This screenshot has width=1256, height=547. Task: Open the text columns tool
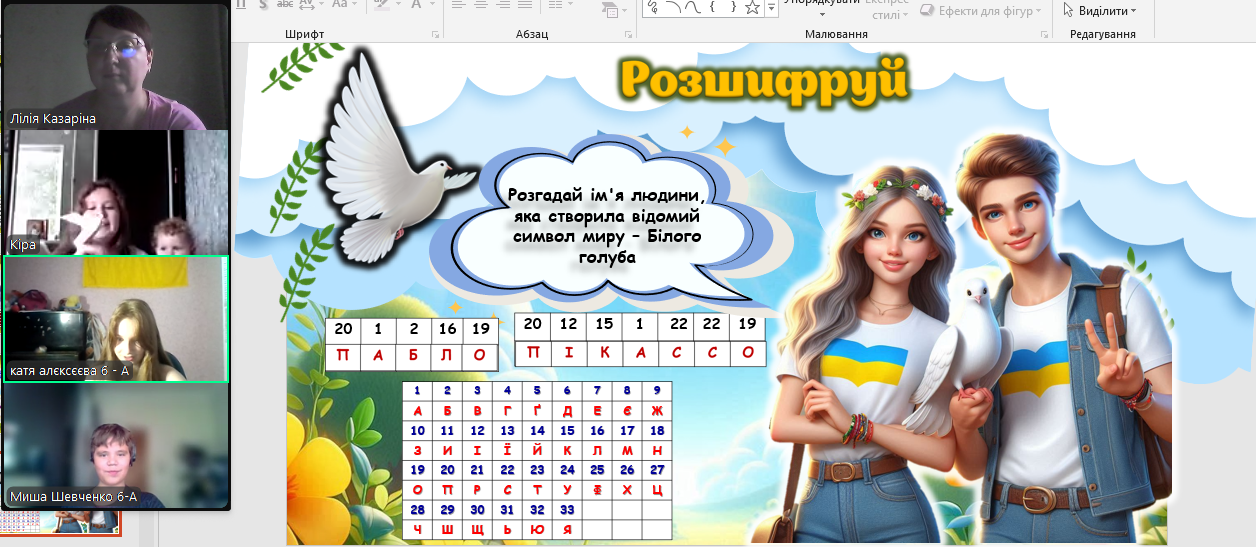pos(555,4)
